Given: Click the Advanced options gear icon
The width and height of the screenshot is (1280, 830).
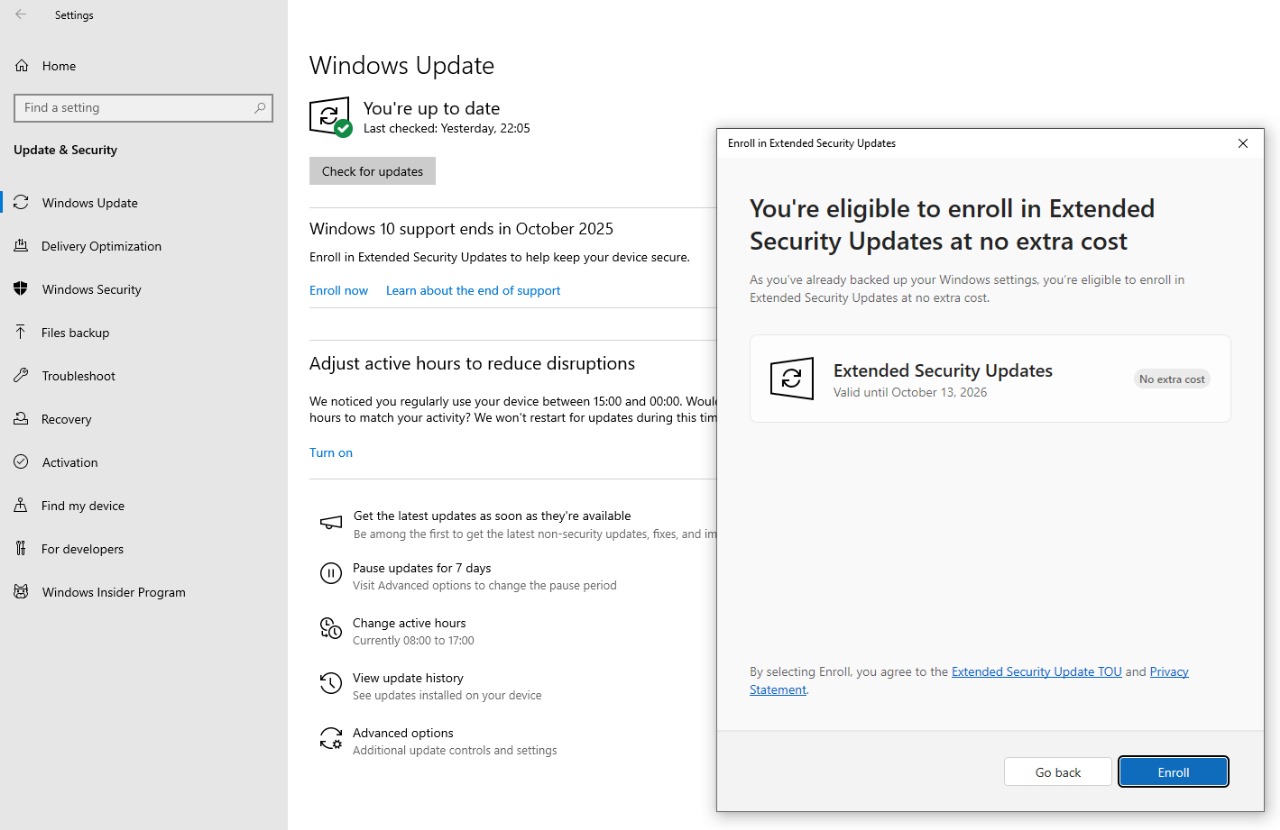Looking at the screenshot, I should 330,738.
